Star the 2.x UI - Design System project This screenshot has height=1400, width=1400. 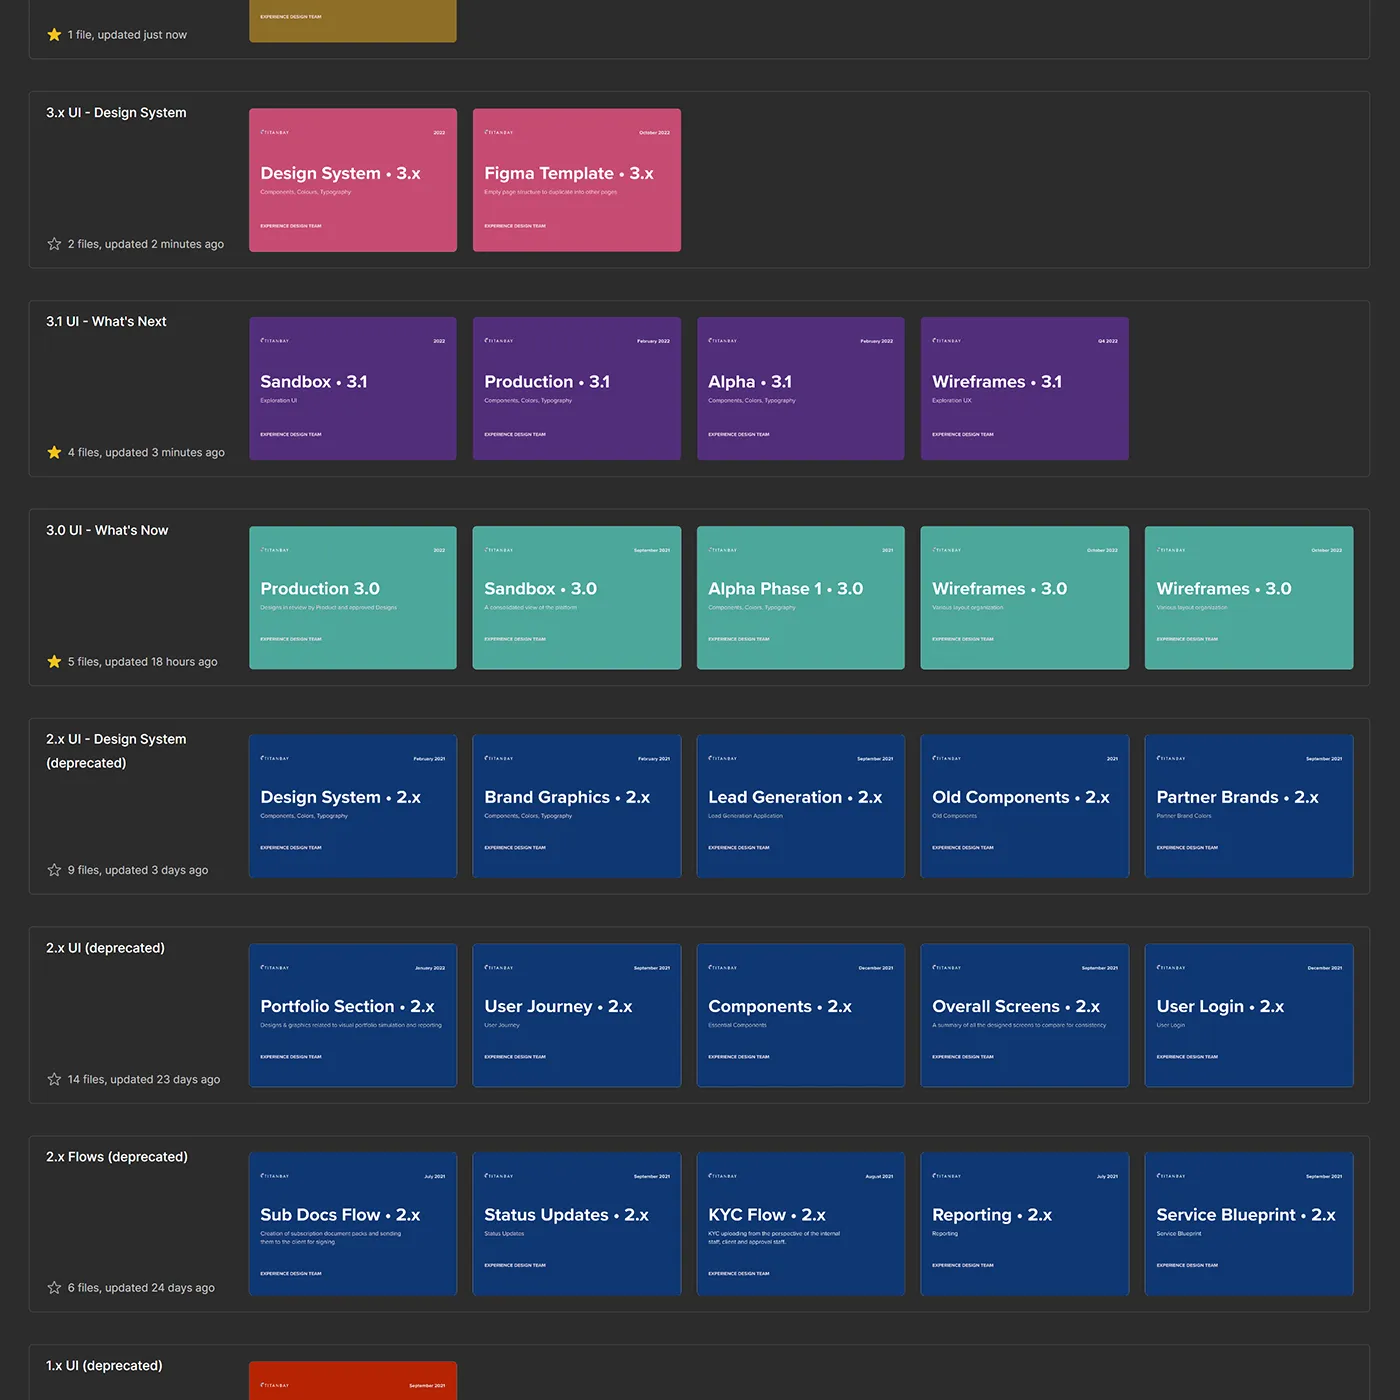[54, 870]
